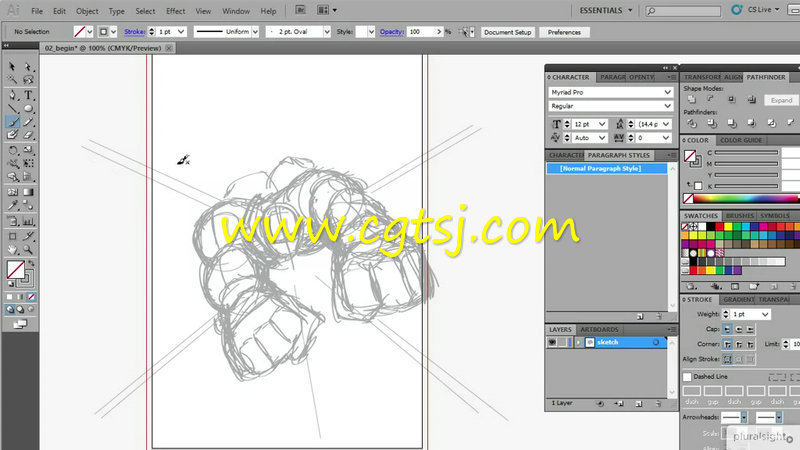Toggle Draw Normal mode in toolbox
This screenshot has height=450, width=800.
pyautogui.click(x=10, y=309)
